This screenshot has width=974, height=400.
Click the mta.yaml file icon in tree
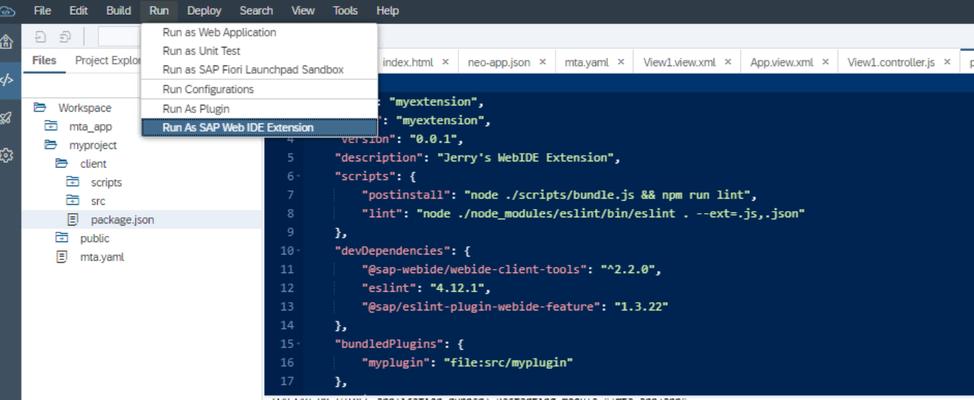pos(61,257)
